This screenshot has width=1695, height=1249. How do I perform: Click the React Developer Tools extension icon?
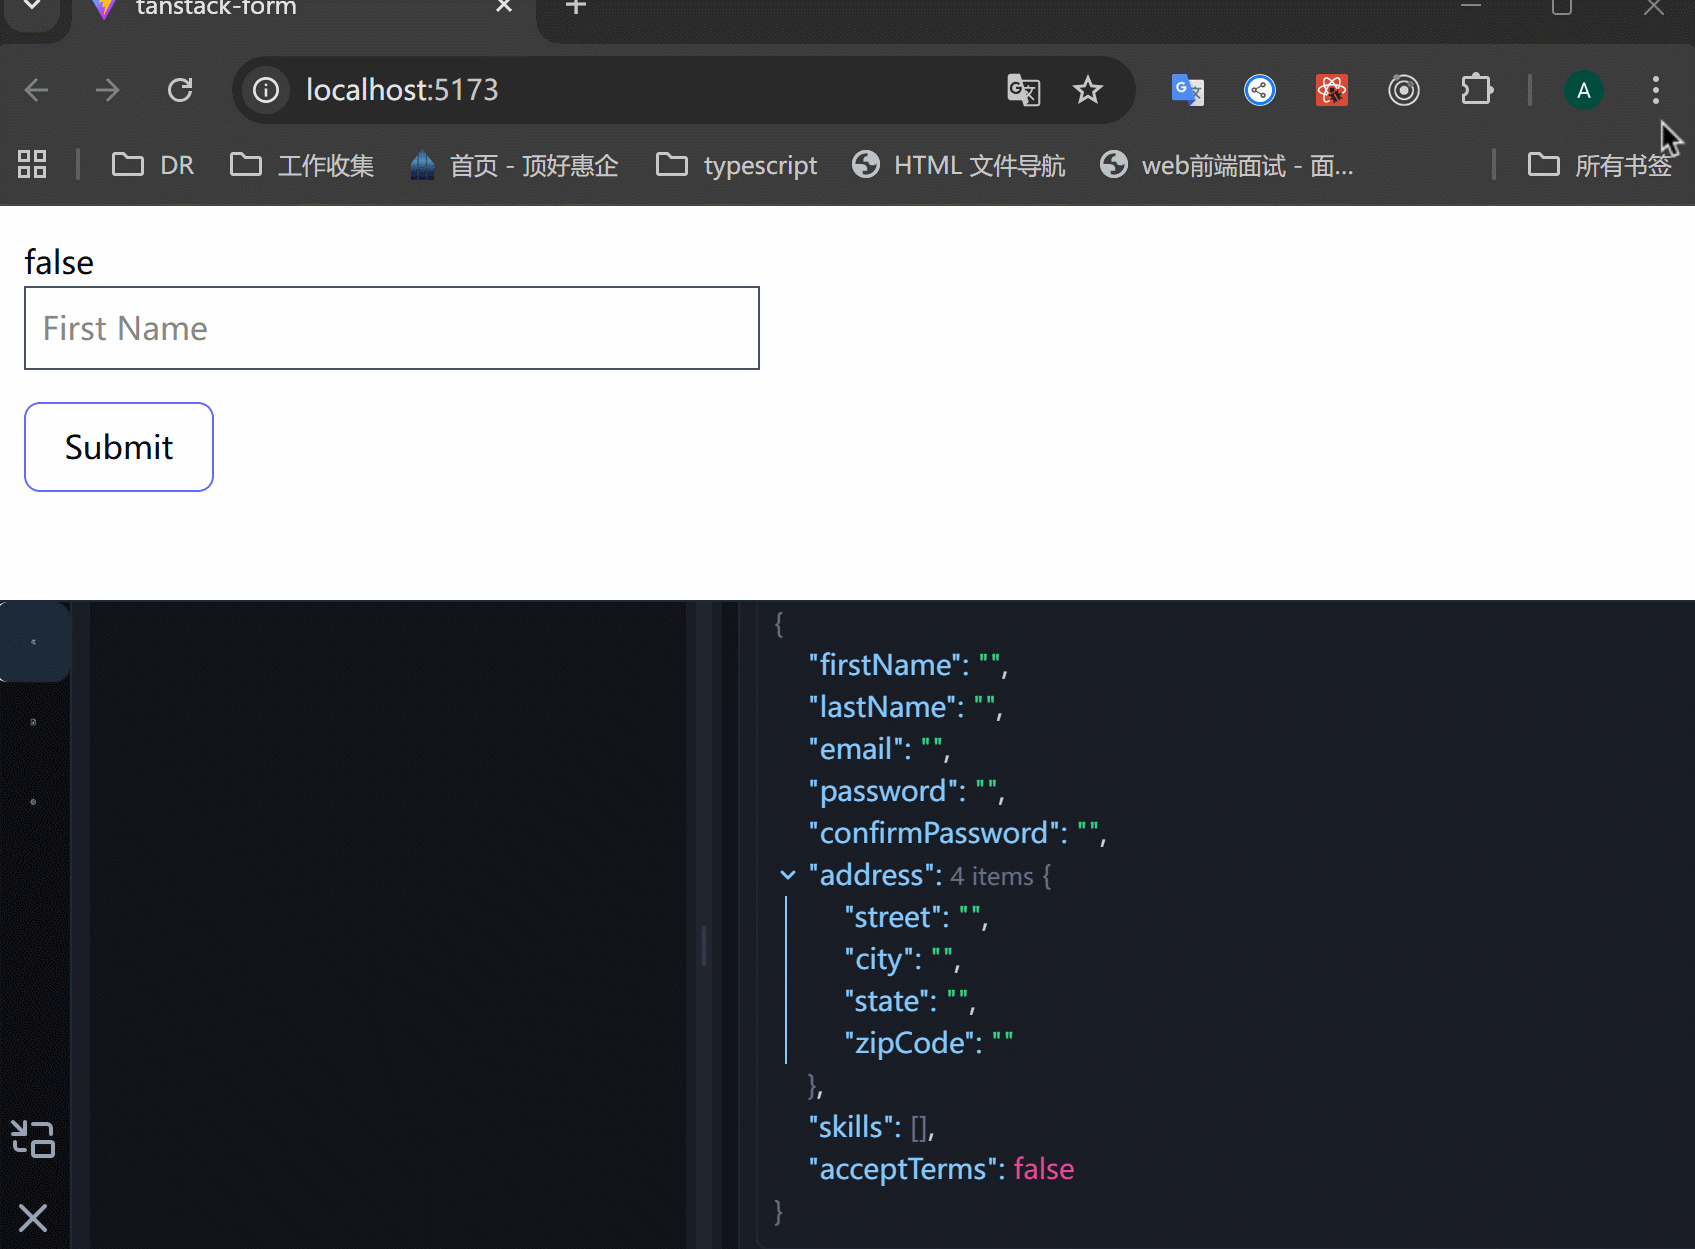(x=1331, y=90)
